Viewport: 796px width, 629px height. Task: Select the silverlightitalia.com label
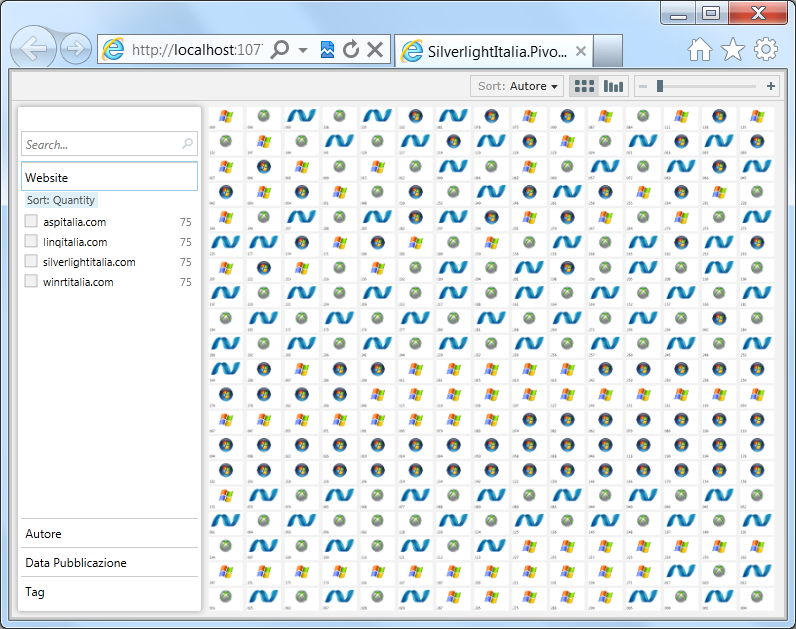89,262
